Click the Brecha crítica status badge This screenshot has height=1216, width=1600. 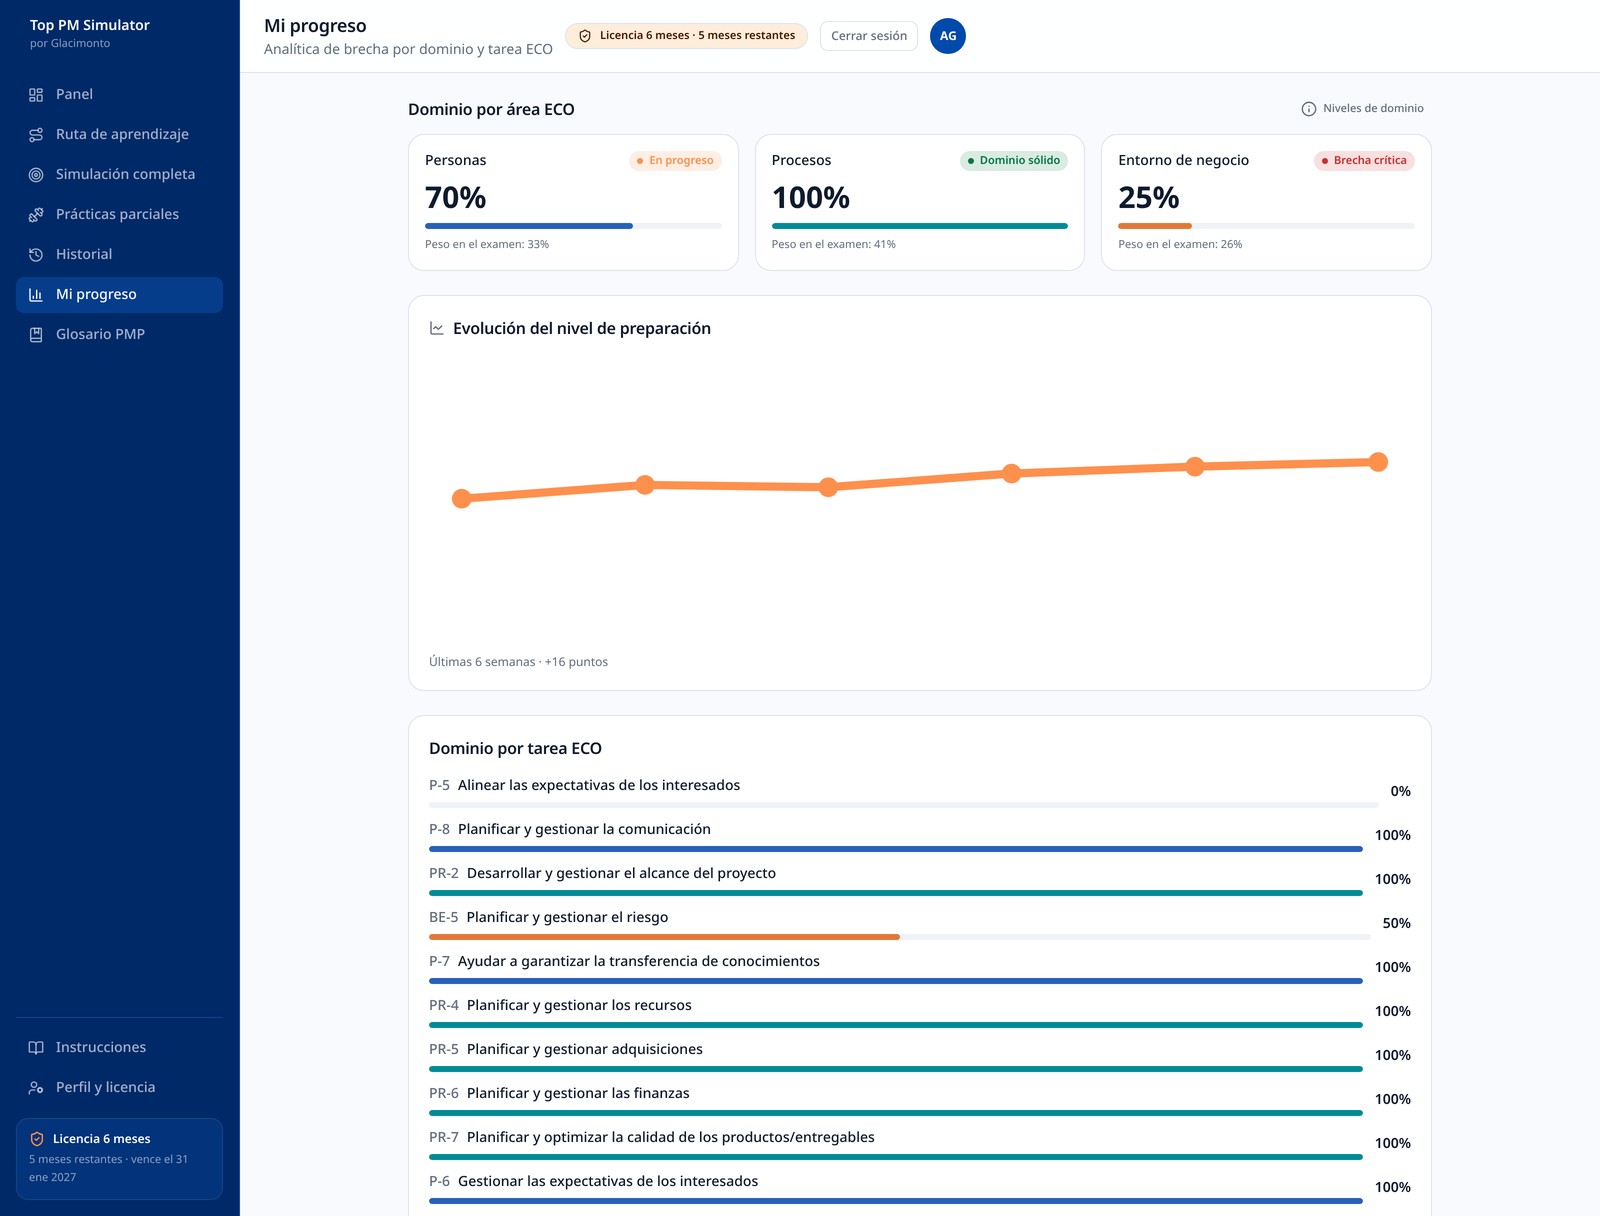click(1364, 161)
